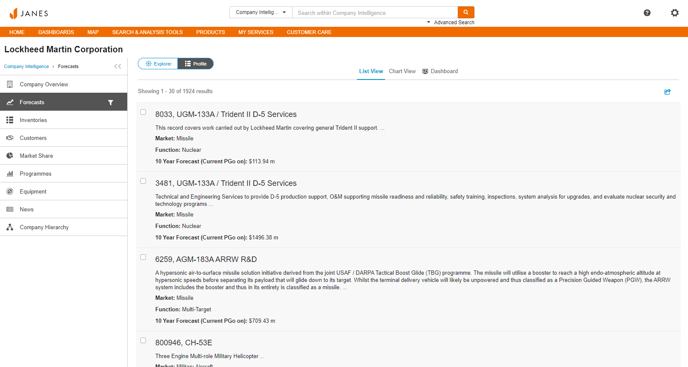Open Market Share in sidebar

pyautogui.click(x=64, y=155)
